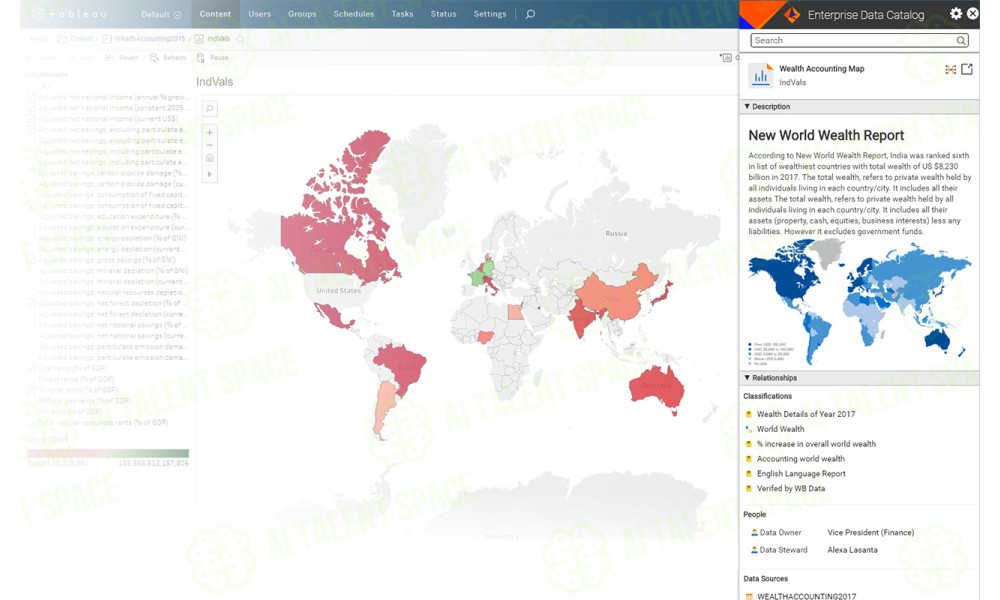Viewport: 1000px width, 600px height.
Task: Zoom in on the map with plus button
Action: (x=209, y=133)
